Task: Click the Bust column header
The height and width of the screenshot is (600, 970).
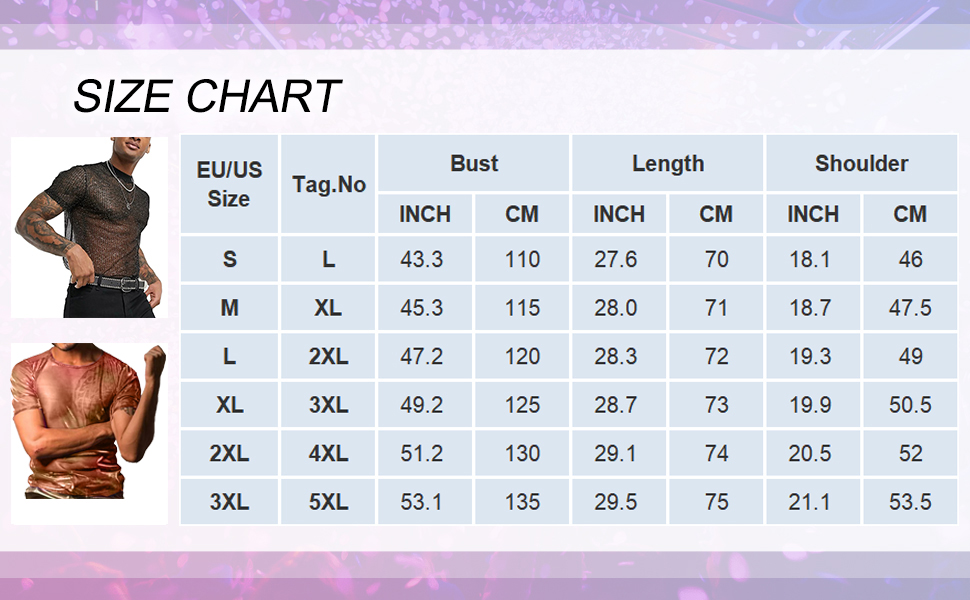Action: pos(474,163)
